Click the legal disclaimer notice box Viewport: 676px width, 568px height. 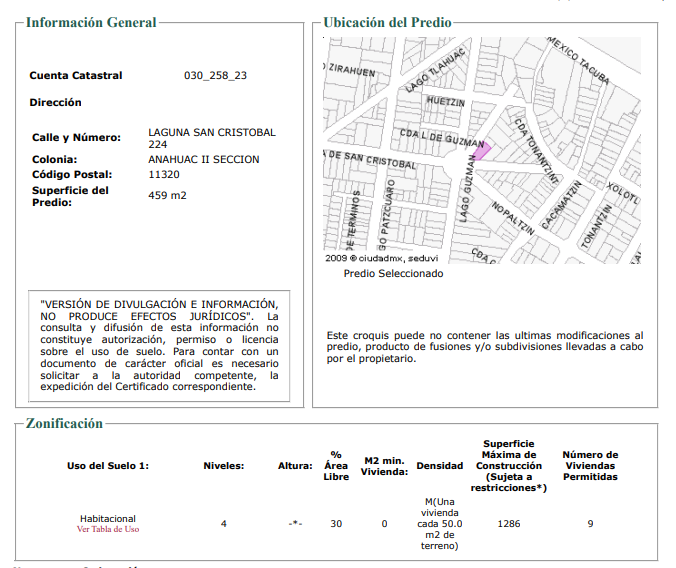[x=159, y=346]
